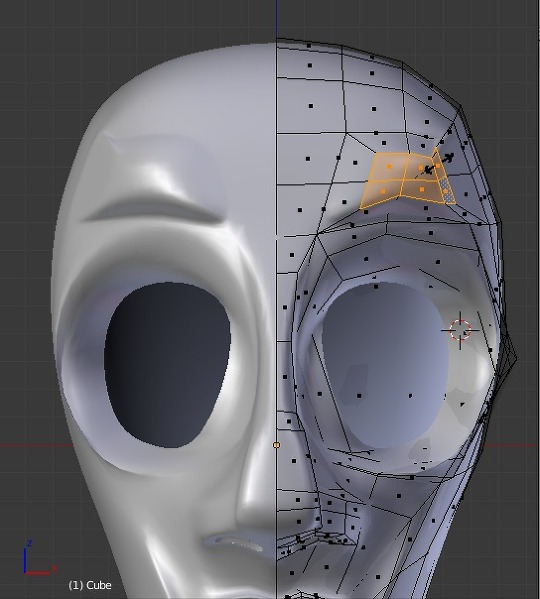Select the lower-left orange highlighted face on brow
The image size is (540, 599).
[382, 193]
